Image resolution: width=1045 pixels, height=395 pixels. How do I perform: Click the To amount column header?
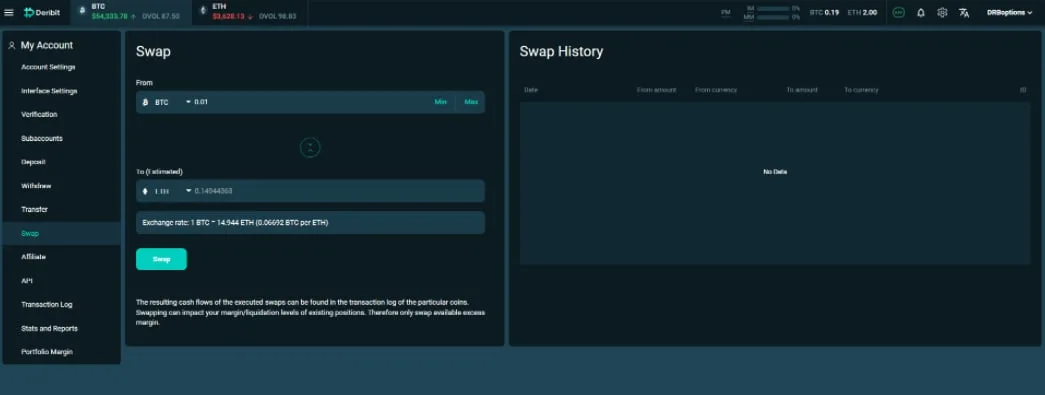click(x=802, y=90)
